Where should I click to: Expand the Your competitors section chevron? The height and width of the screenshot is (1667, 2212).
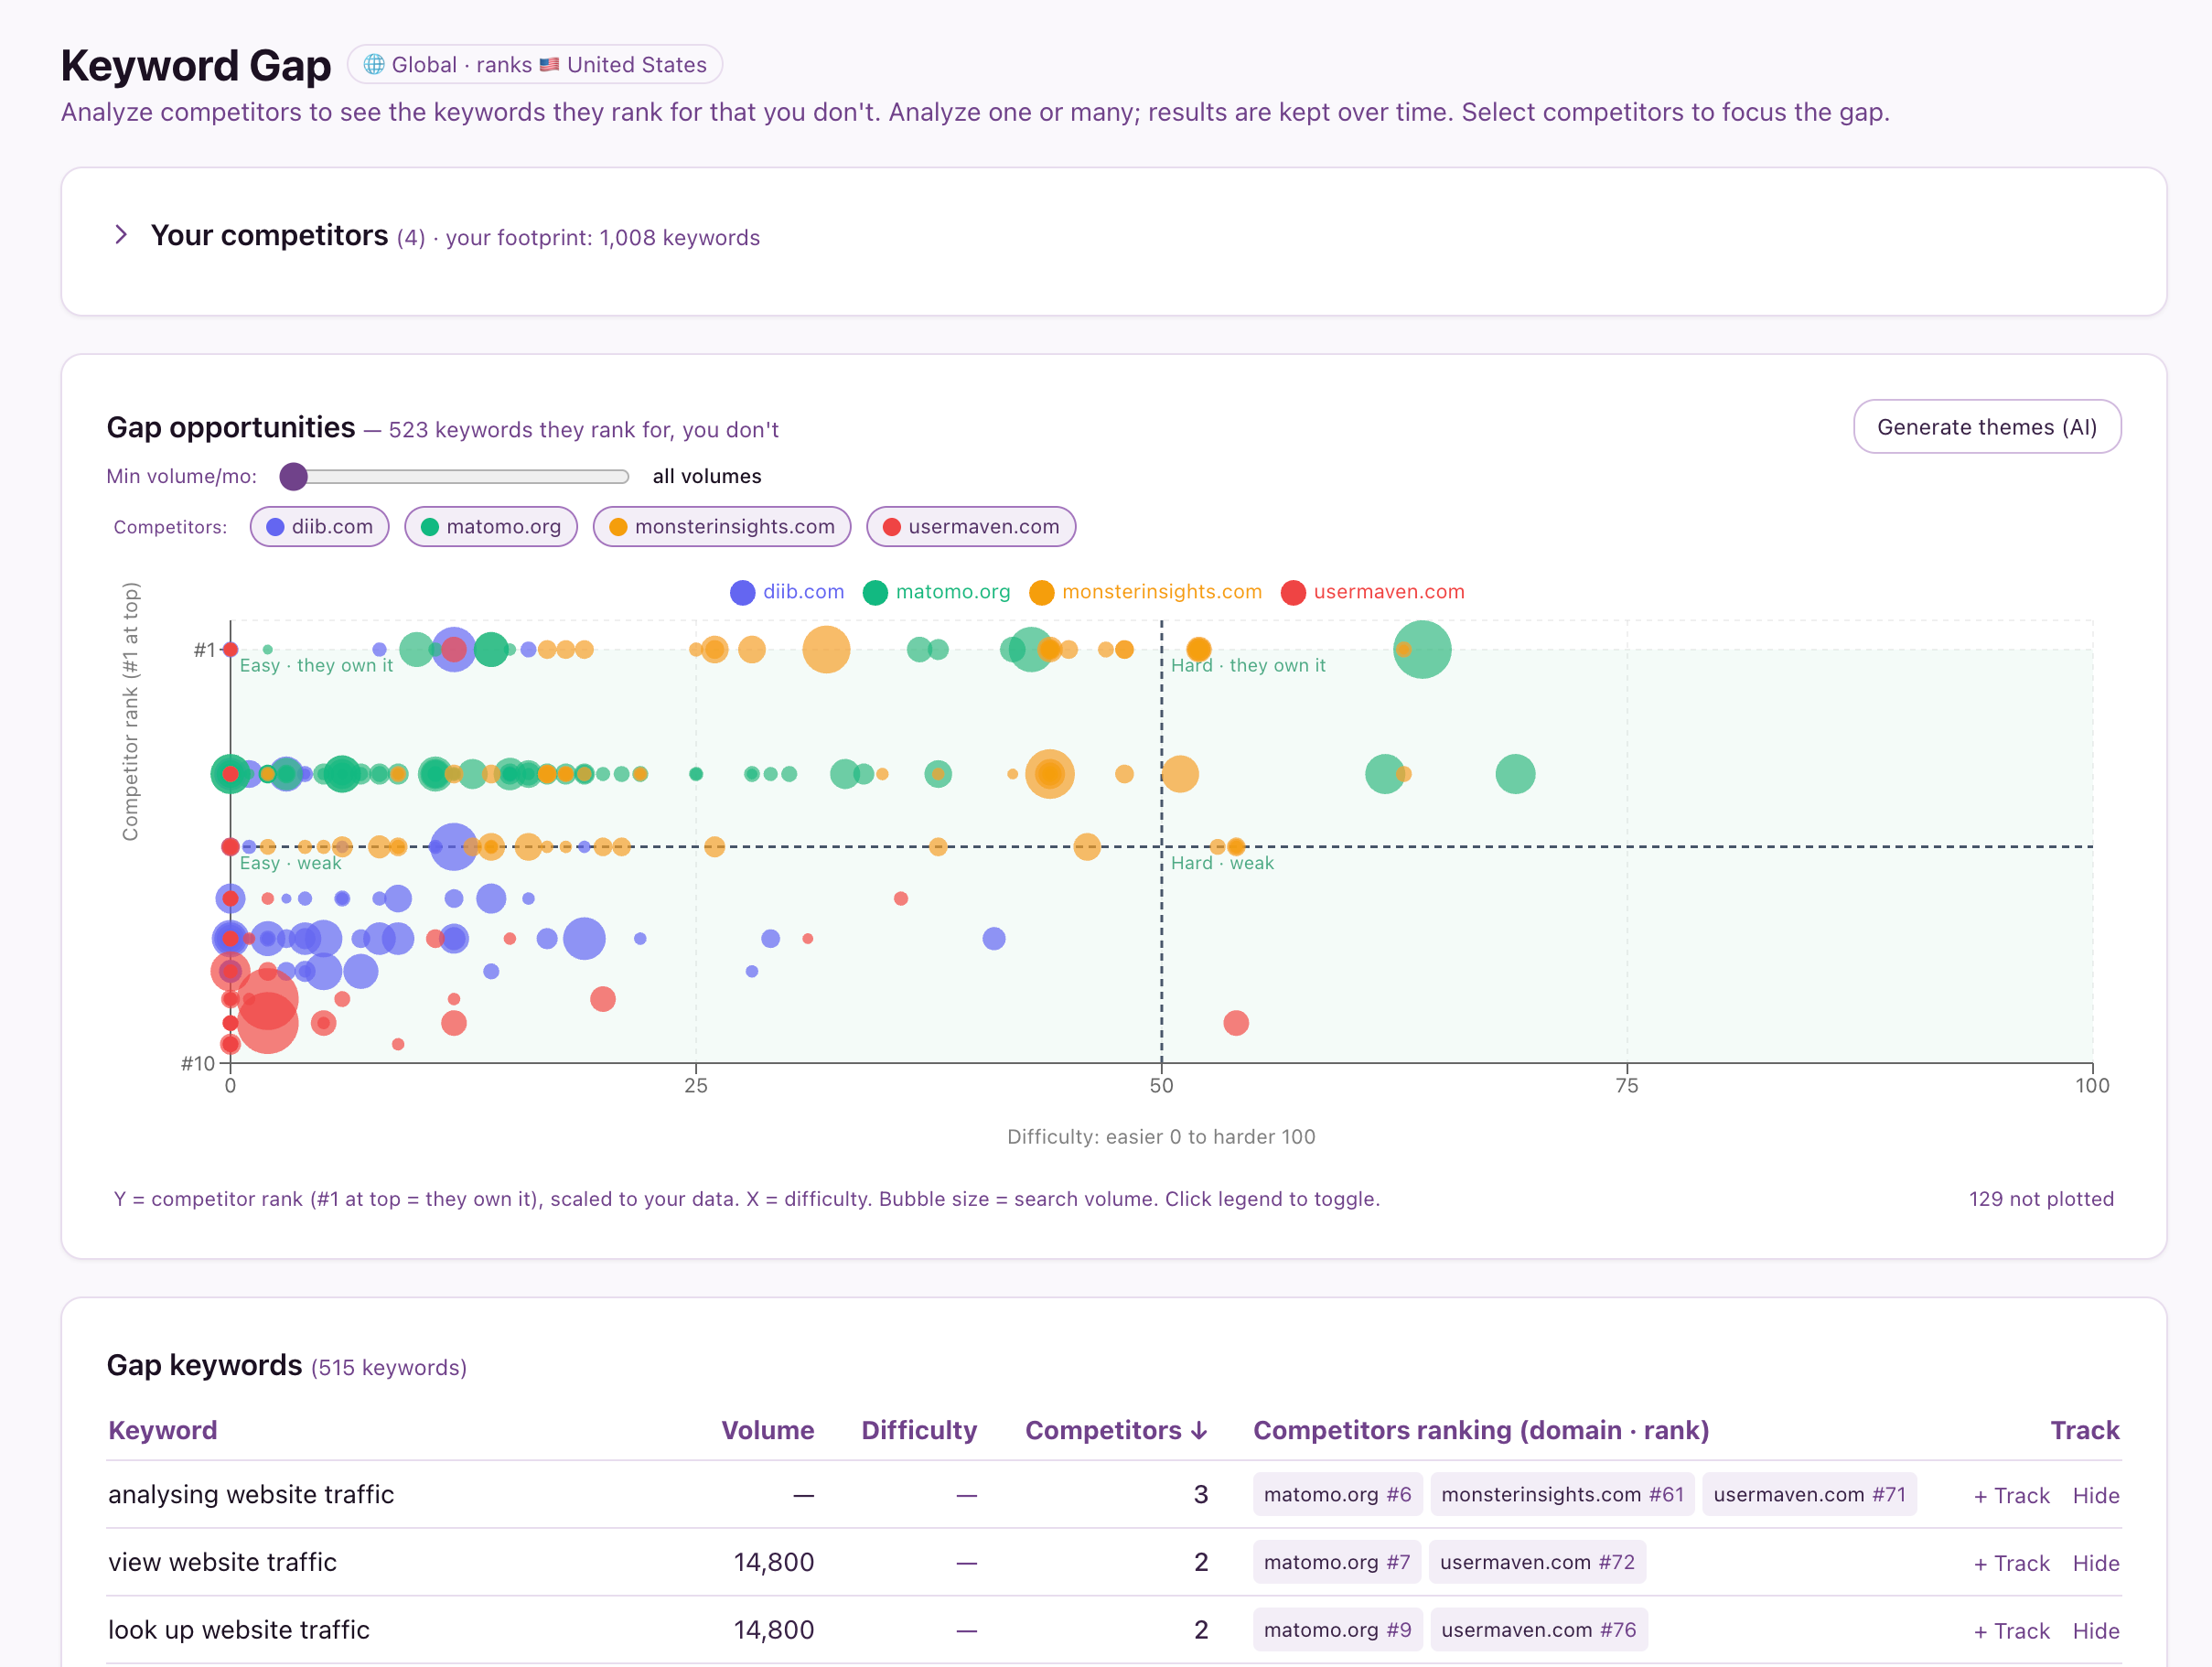(x=121, y=235)
